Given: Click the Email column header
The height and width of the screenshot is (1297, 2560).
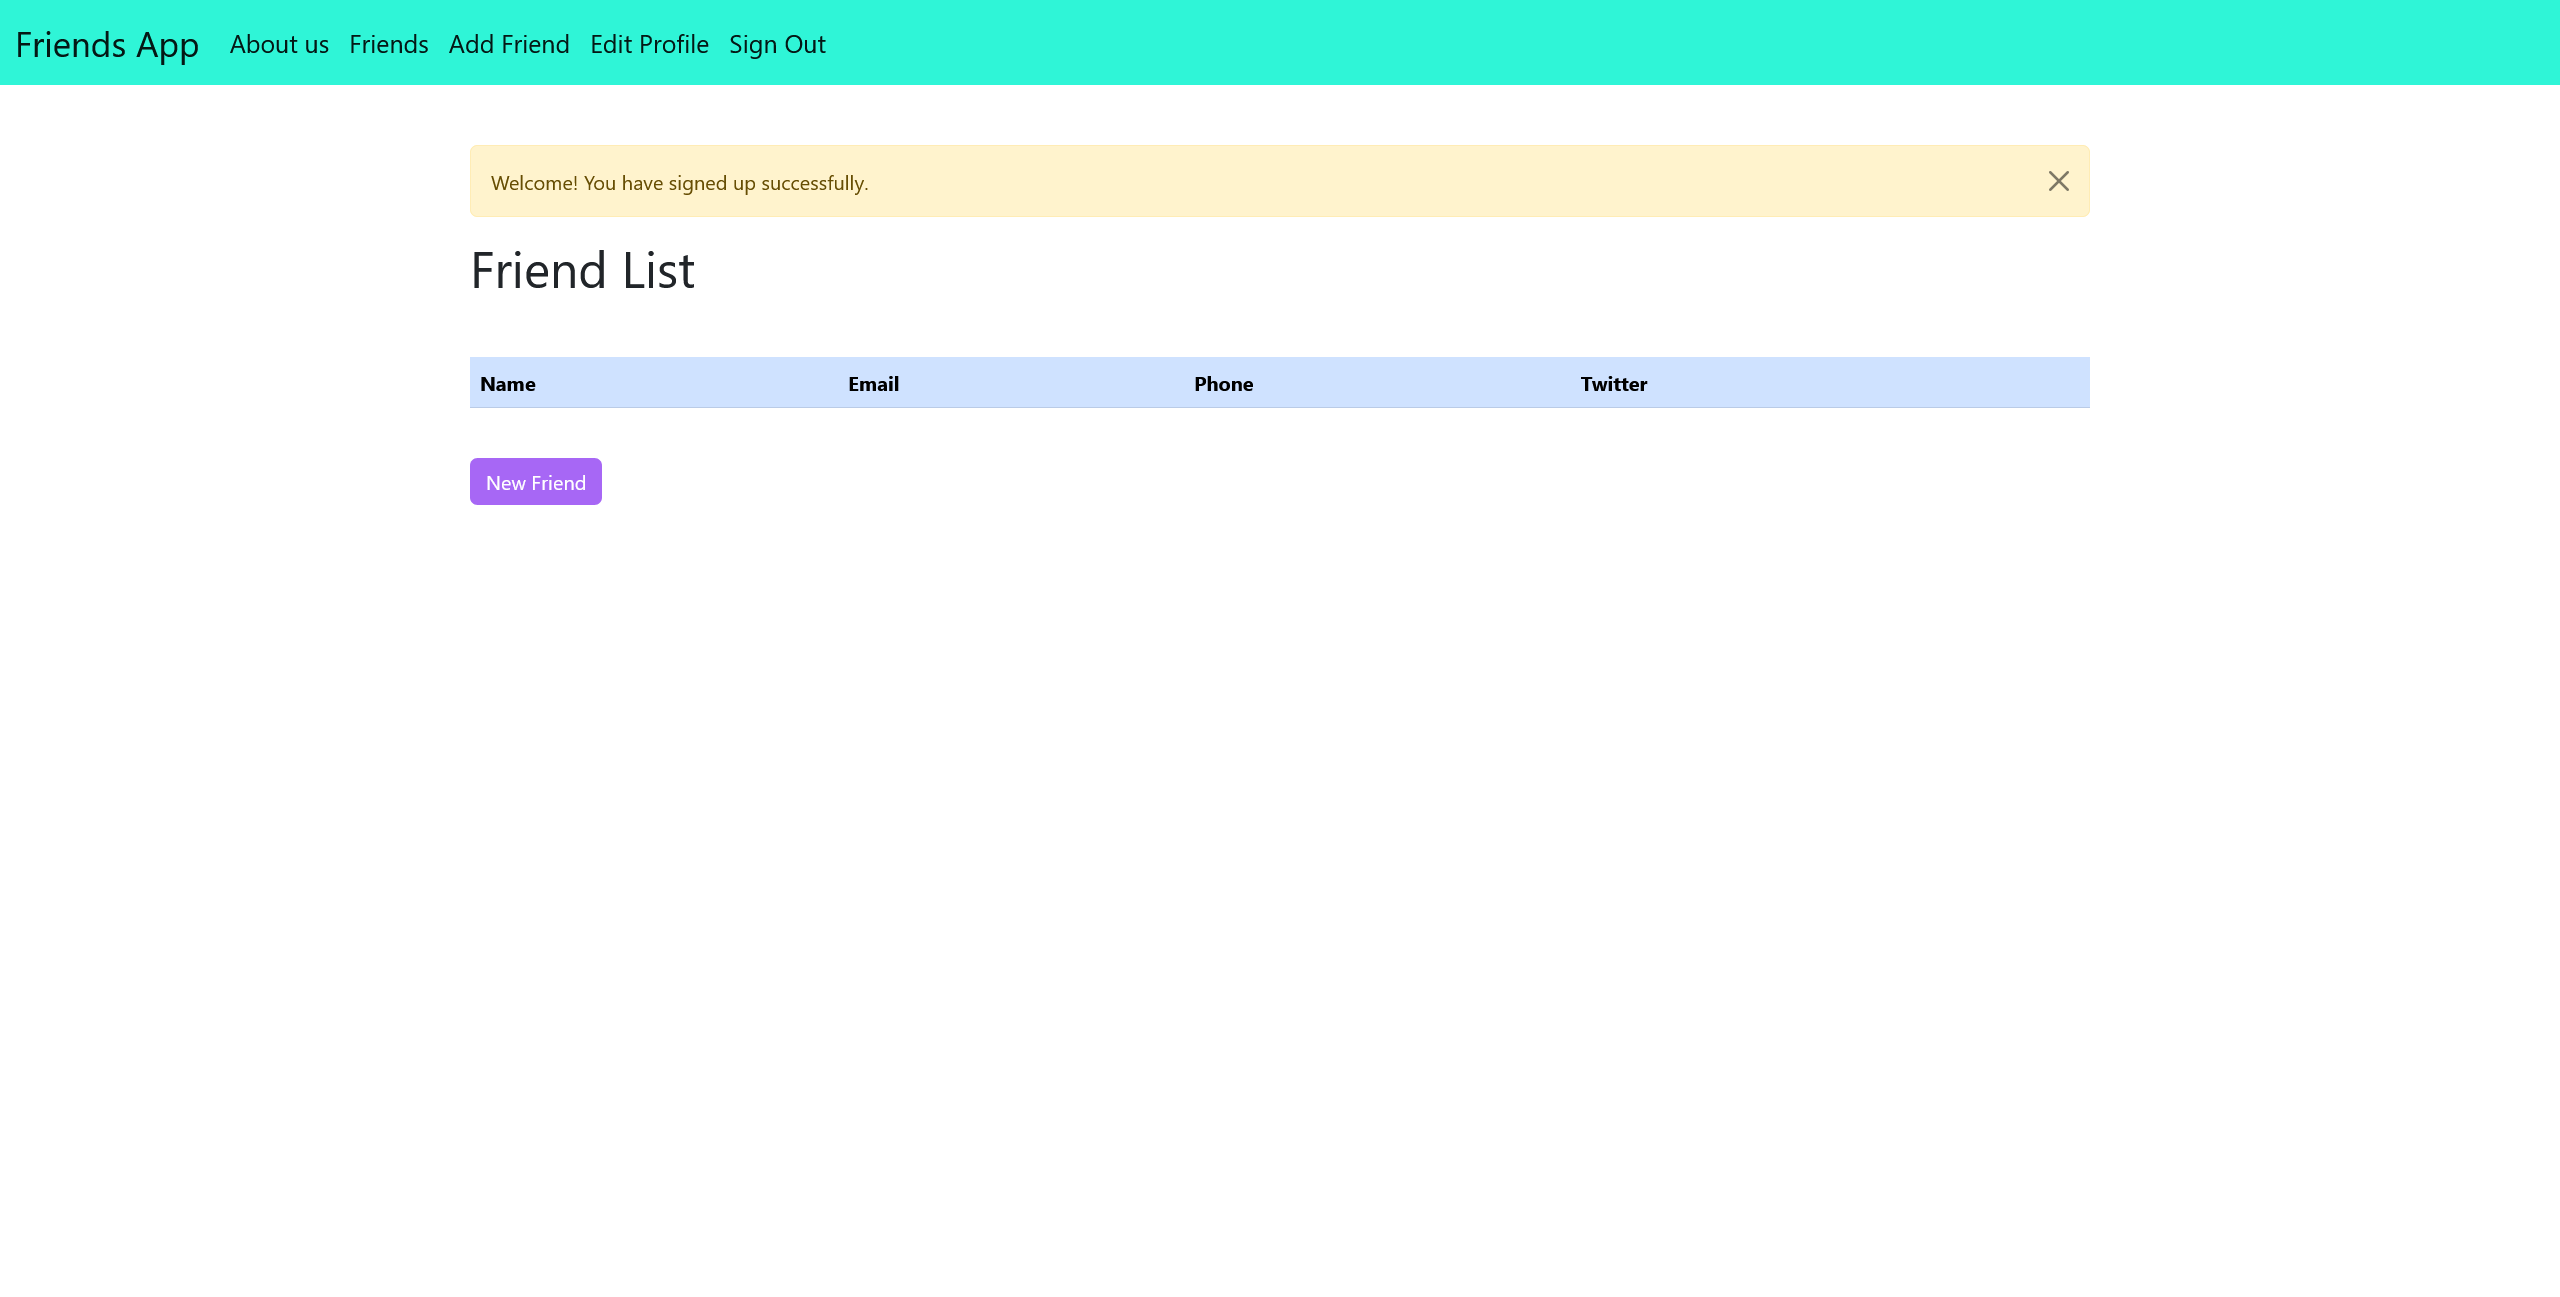Looking at the screenshot, I should pos(873,384).
